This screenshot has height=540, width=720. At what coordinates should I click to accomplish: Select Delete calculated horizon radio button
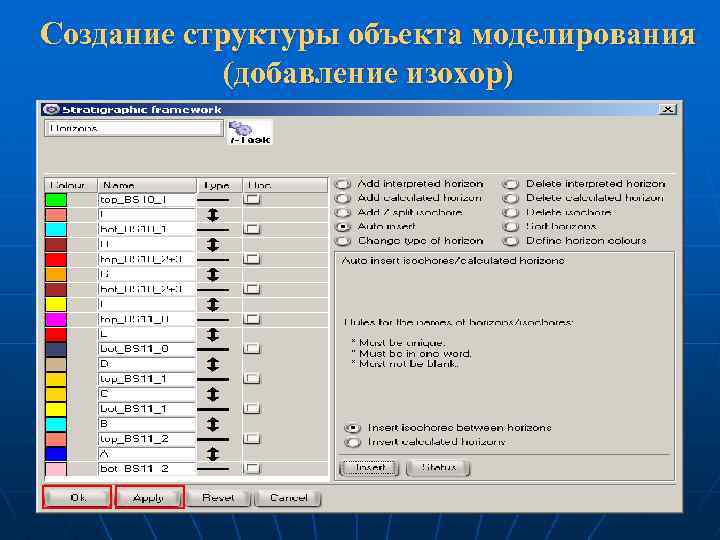pos(510,198)
